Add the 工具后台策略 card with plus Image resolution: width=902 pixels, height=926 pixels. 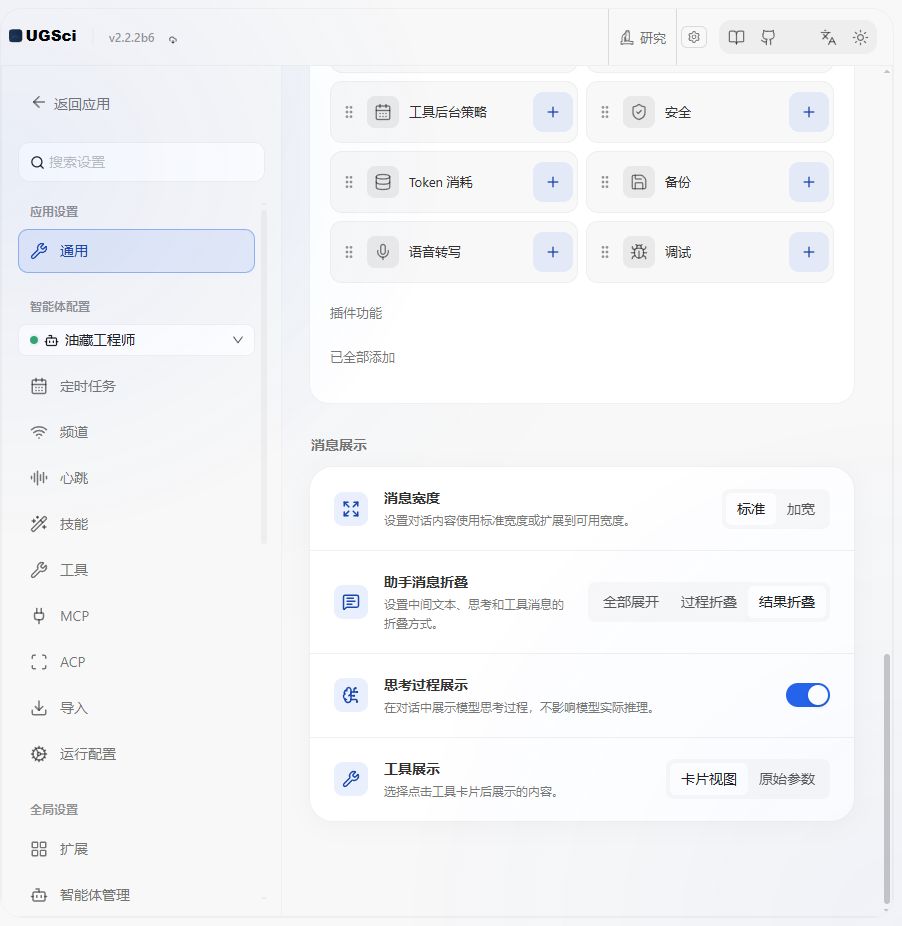coord(553,112)
